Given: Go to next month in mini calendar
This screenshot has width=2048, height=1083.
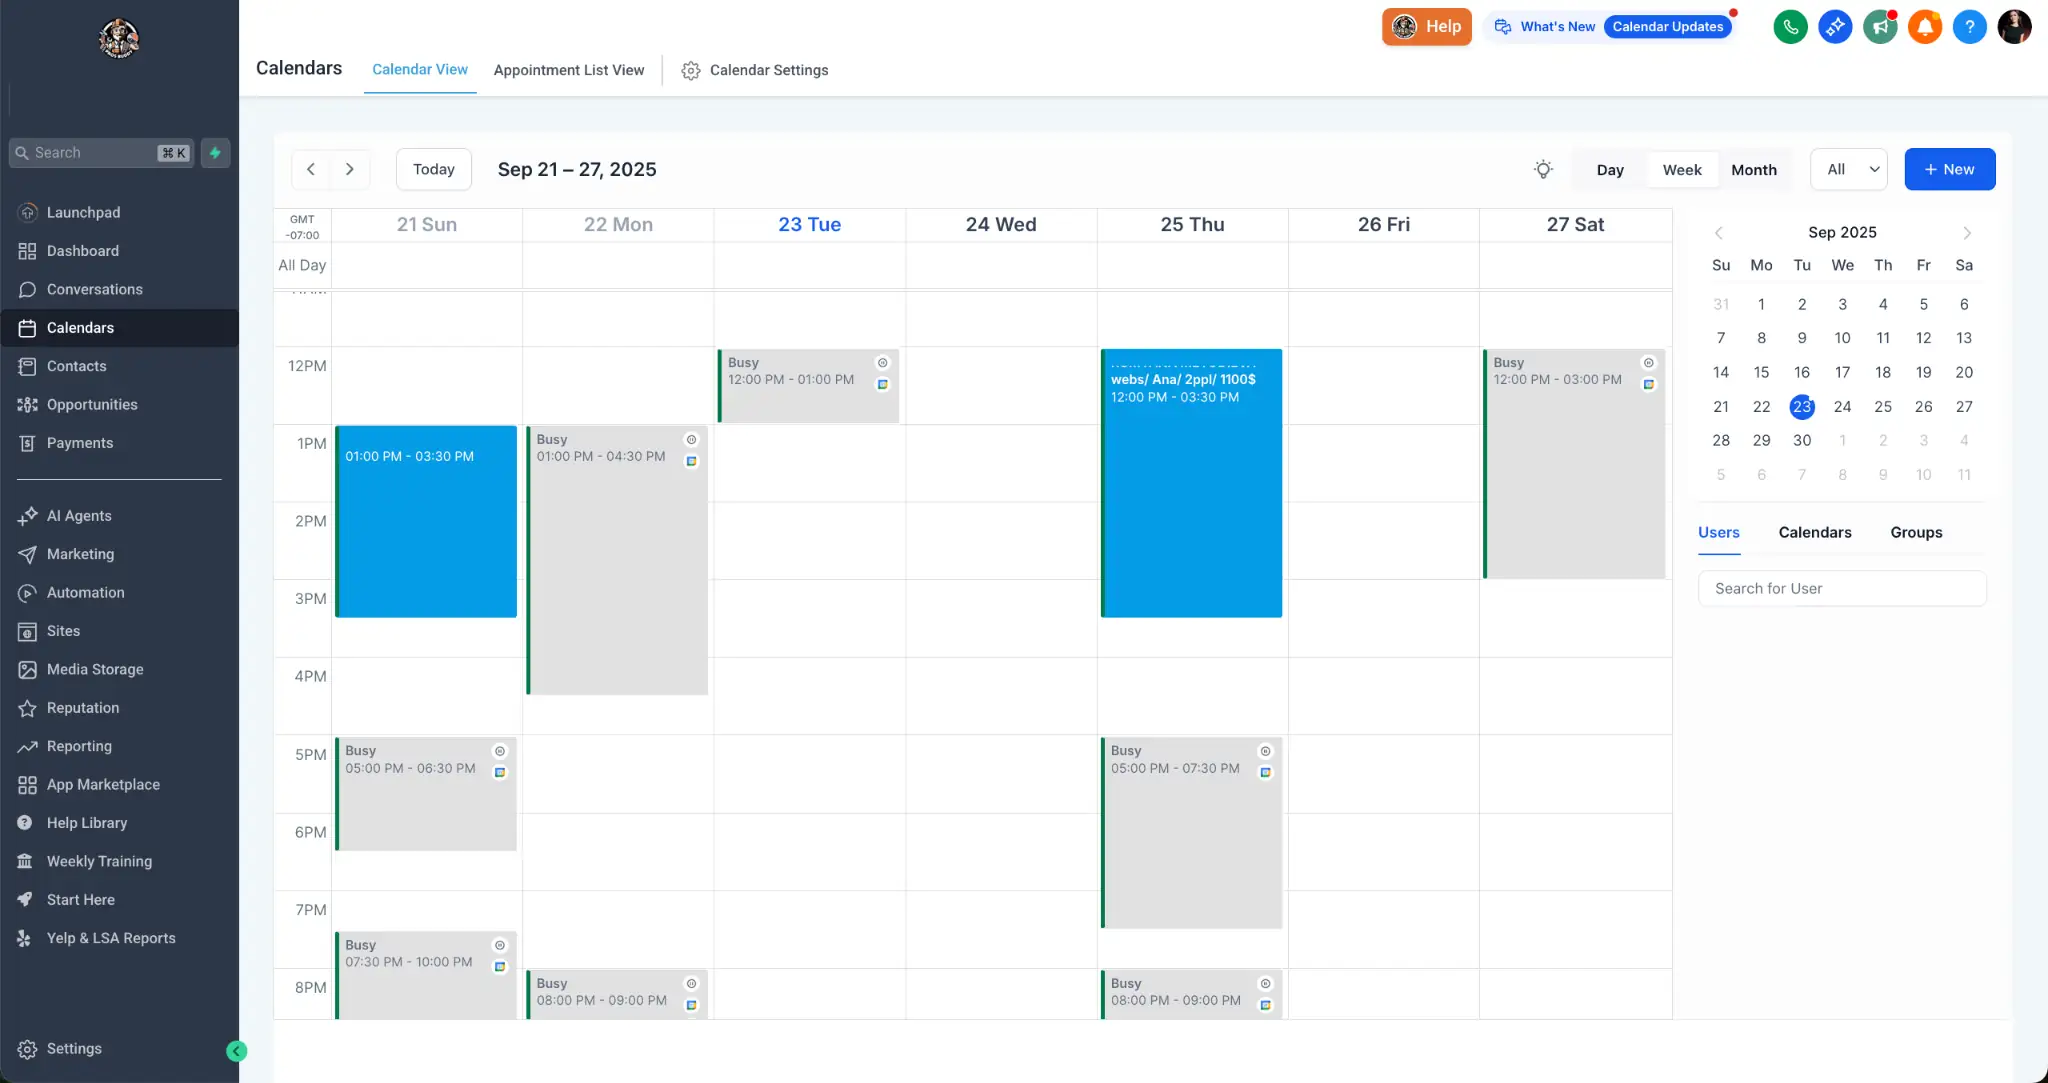Looking at the screenshot, I should pos(1966,233).
